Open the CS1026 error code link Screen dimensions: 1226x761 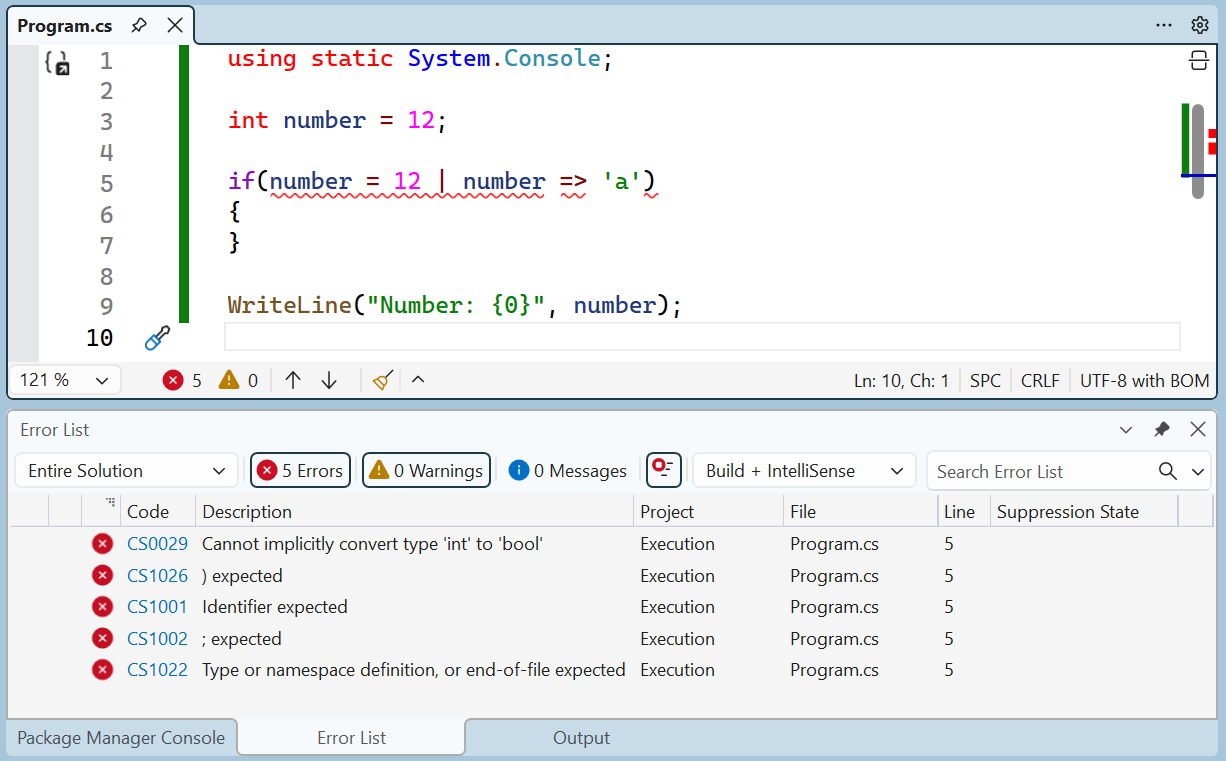tap(157, 576)
